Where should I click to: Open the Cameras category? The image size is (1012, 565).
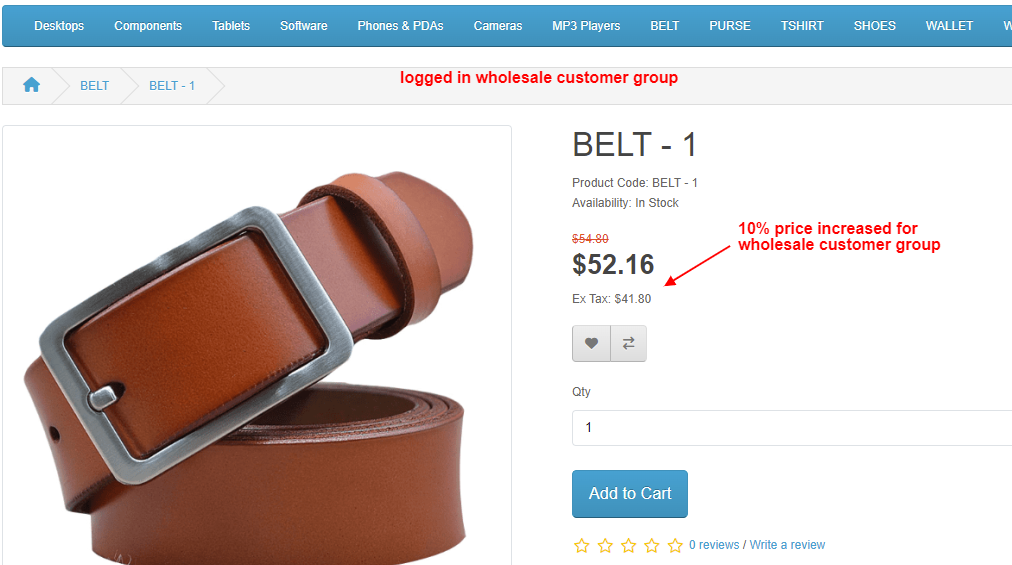(x=498, y=26)
